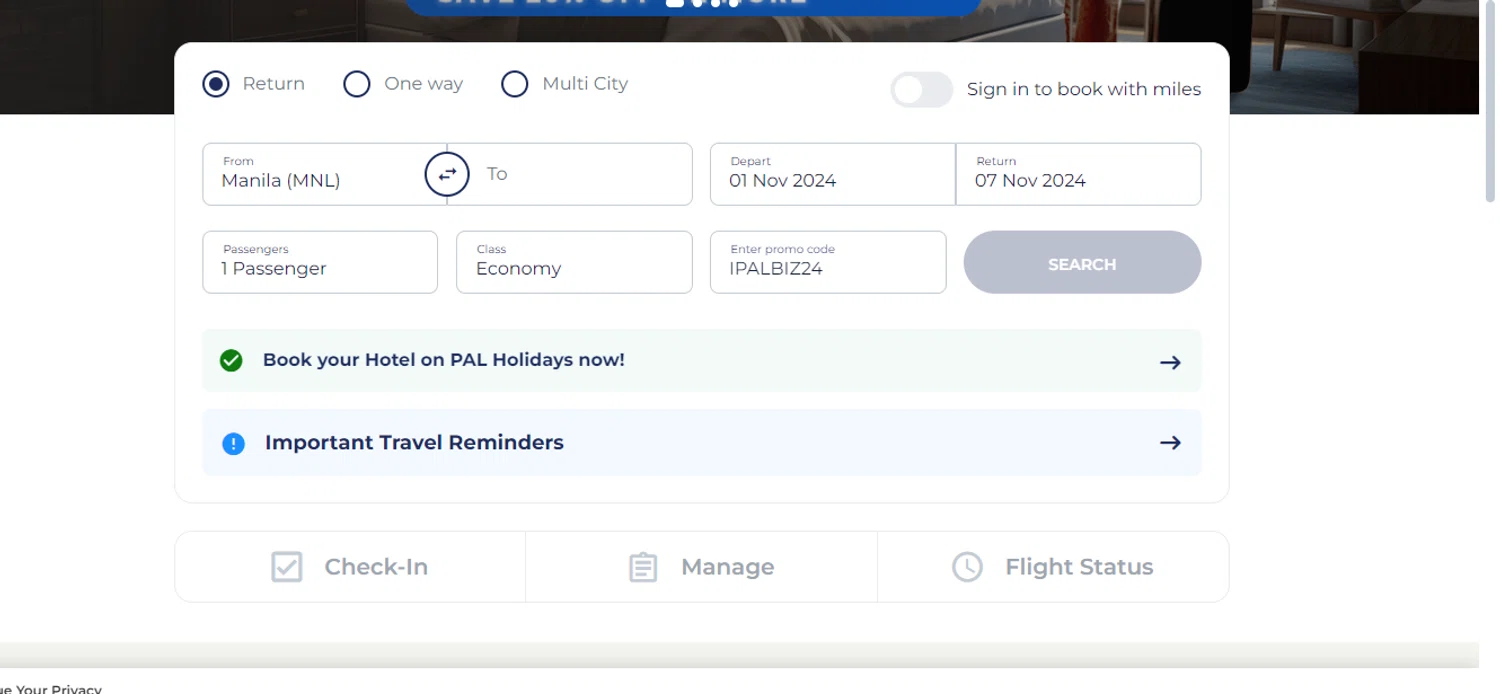Toggle sign in to book with miles
This screenshot has height=694, width=1500.
[921, 90]
